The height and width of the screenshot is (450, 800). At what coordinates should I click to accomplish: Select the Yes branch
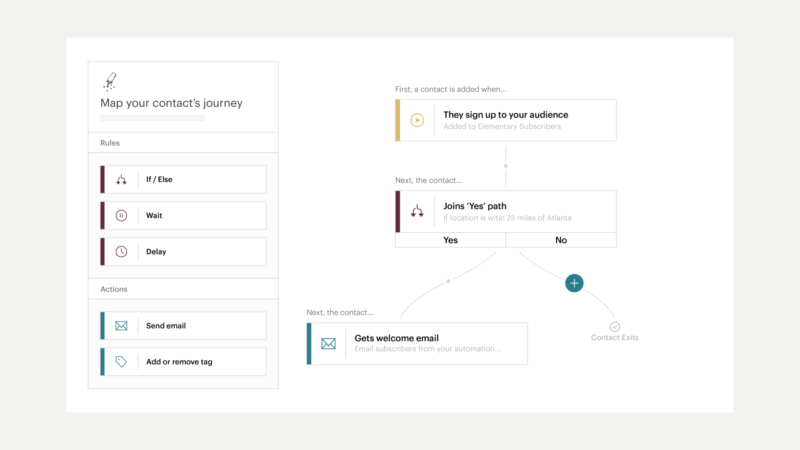tap(450, 240)
